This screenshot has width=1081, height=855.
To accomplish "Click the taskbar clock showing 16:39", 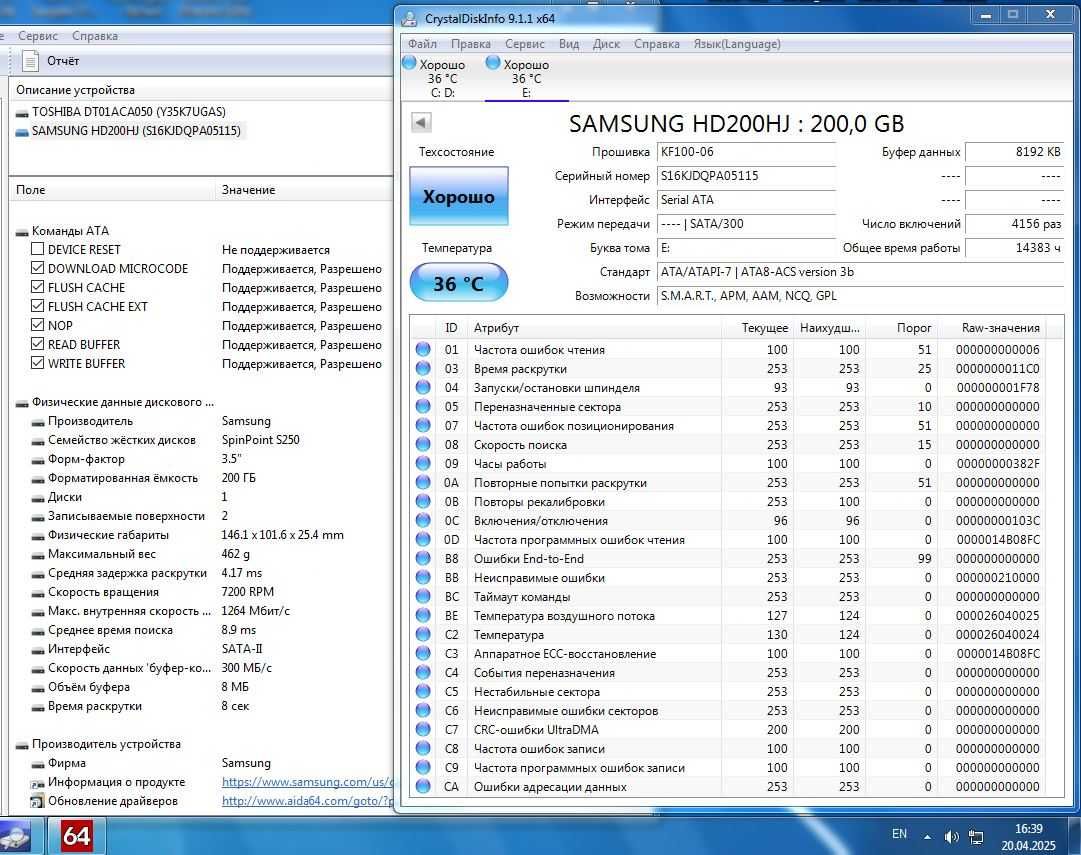I will pos(1028,829).
